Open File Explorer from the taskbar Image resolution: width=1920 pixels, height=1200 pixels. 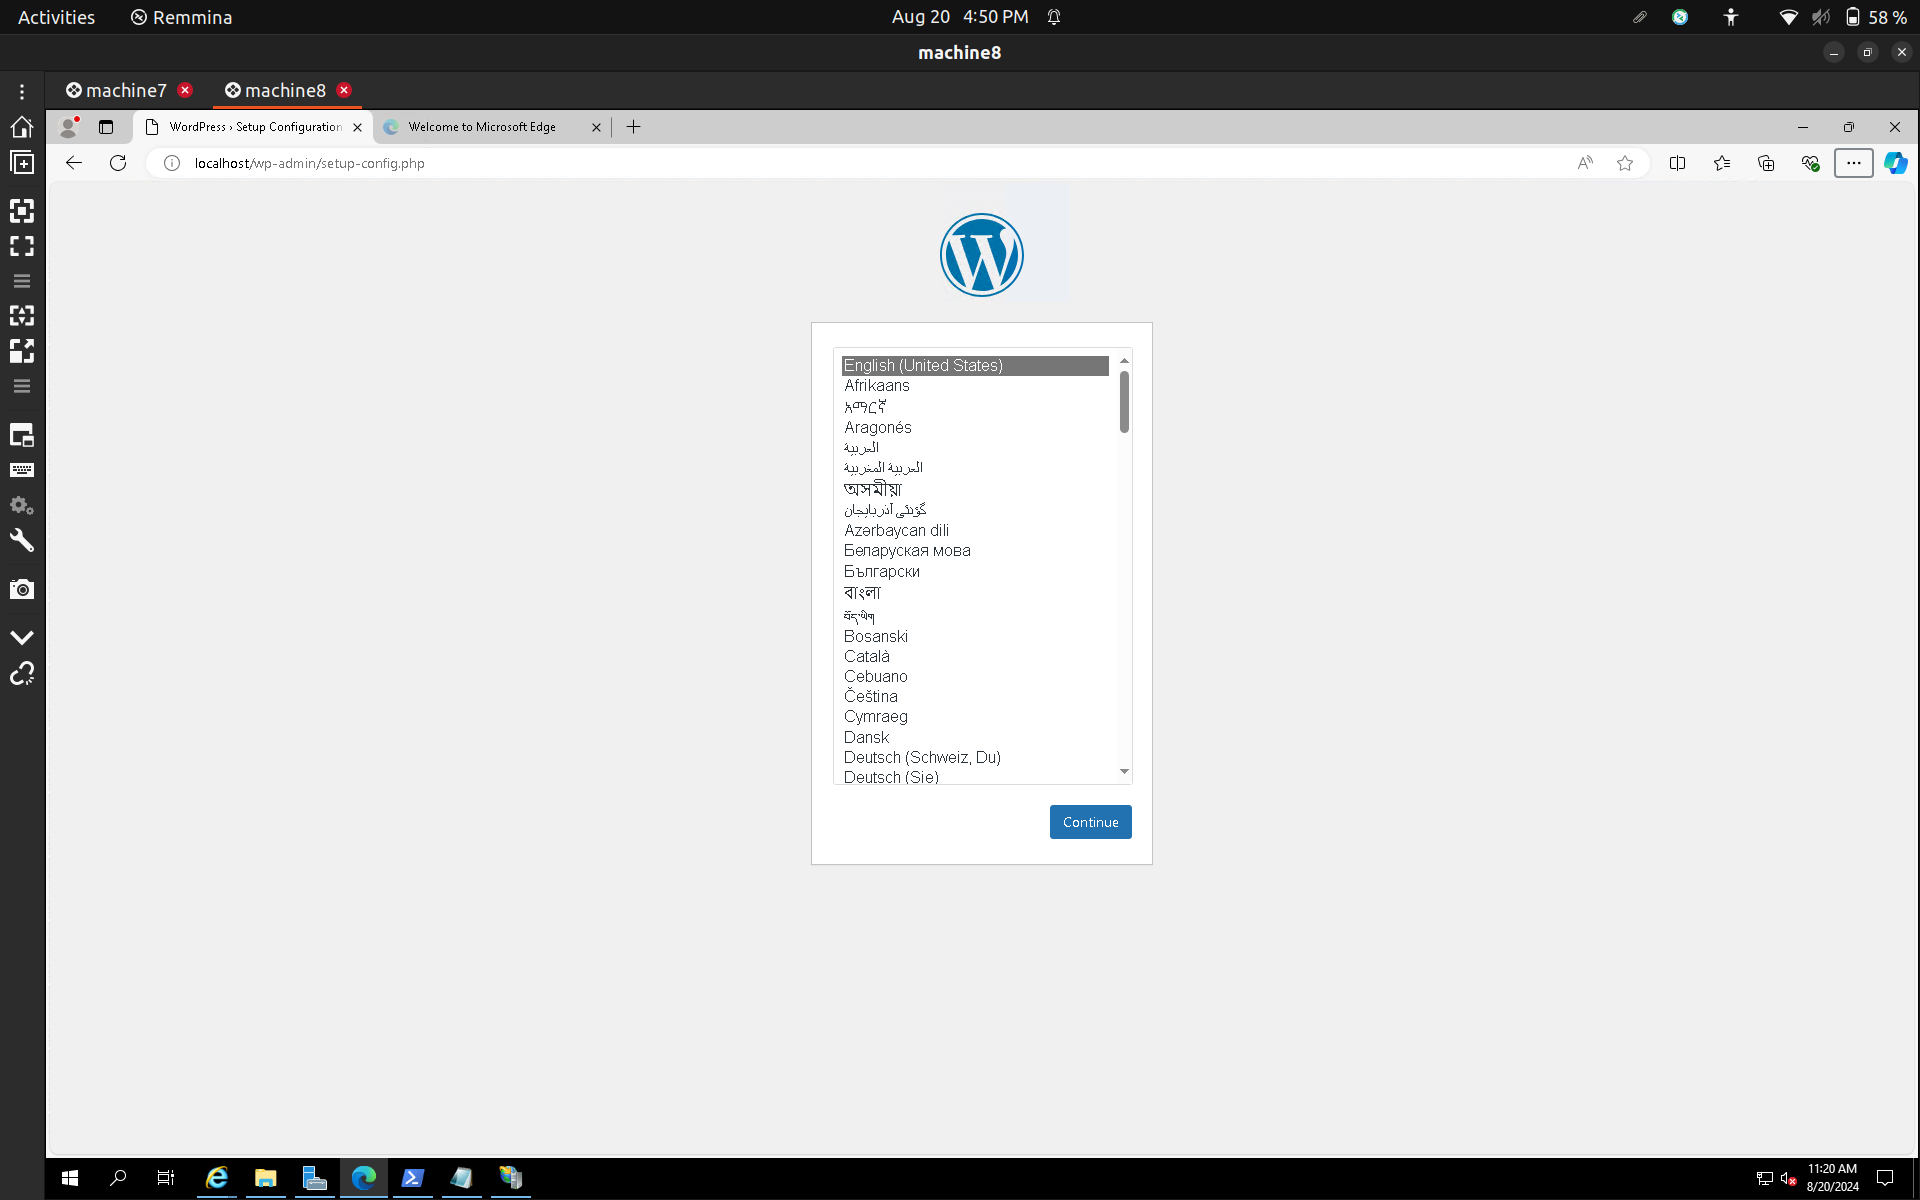(x=265, y=1178)
